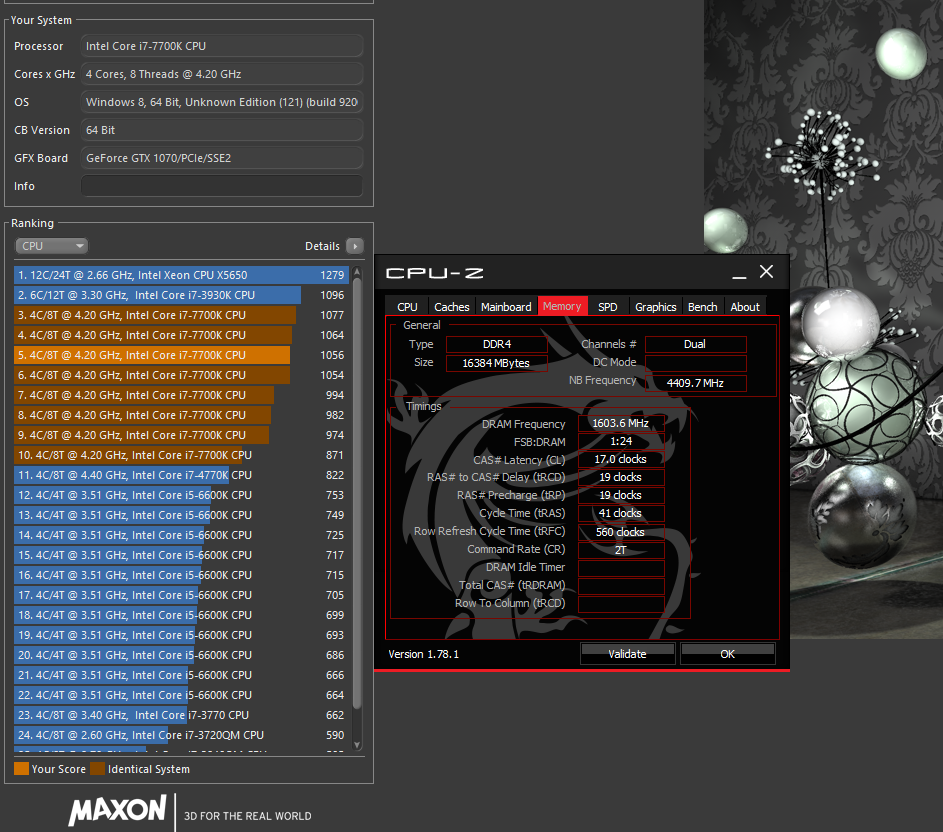Switch to the Caches tab in CPU-Z
This screenshot has height=832, width=943.
[x=452, y=307]
